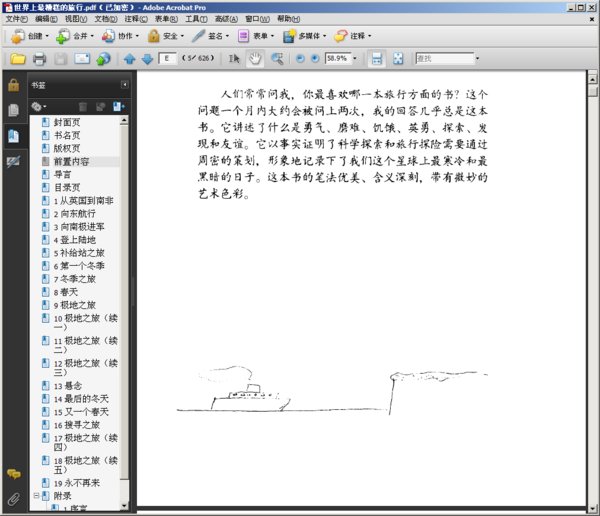Go to previous page with up arrow
Screen dimensions: 600x516
point(129,59)
